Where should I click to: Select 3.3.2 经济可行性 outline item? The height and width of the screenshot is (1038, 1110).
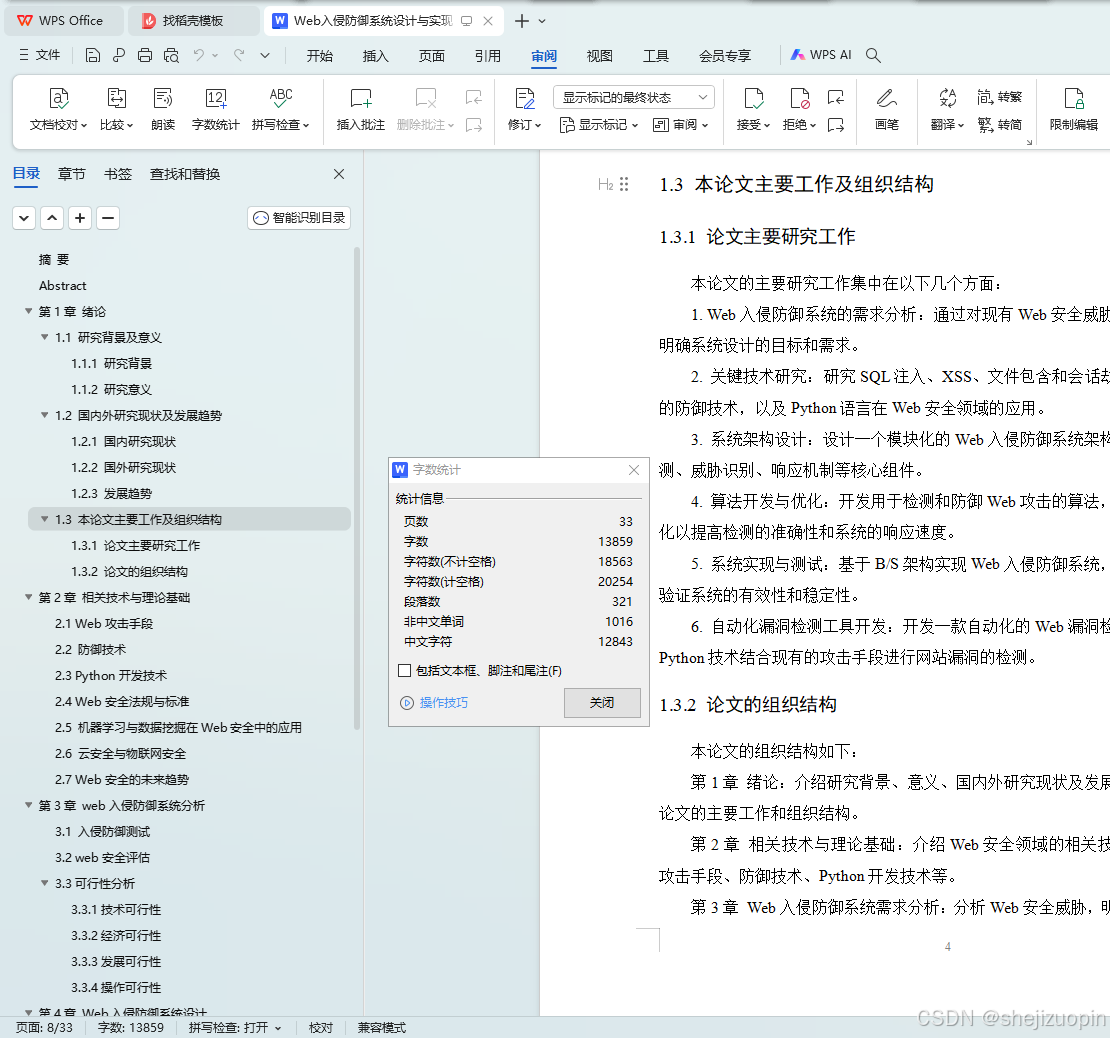[x=116, y=935]
